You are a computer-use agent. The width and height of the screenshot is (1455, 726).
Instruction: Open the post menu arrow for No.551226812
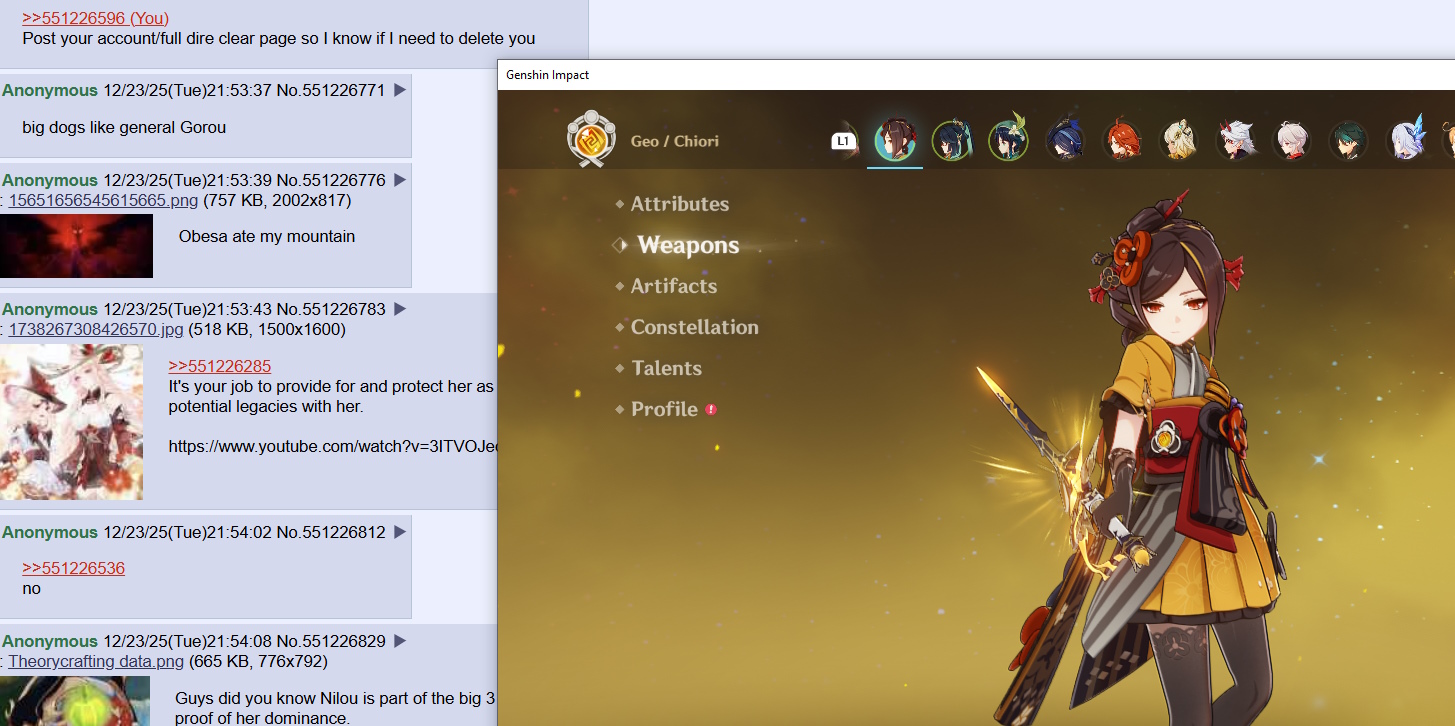[400, 532]
